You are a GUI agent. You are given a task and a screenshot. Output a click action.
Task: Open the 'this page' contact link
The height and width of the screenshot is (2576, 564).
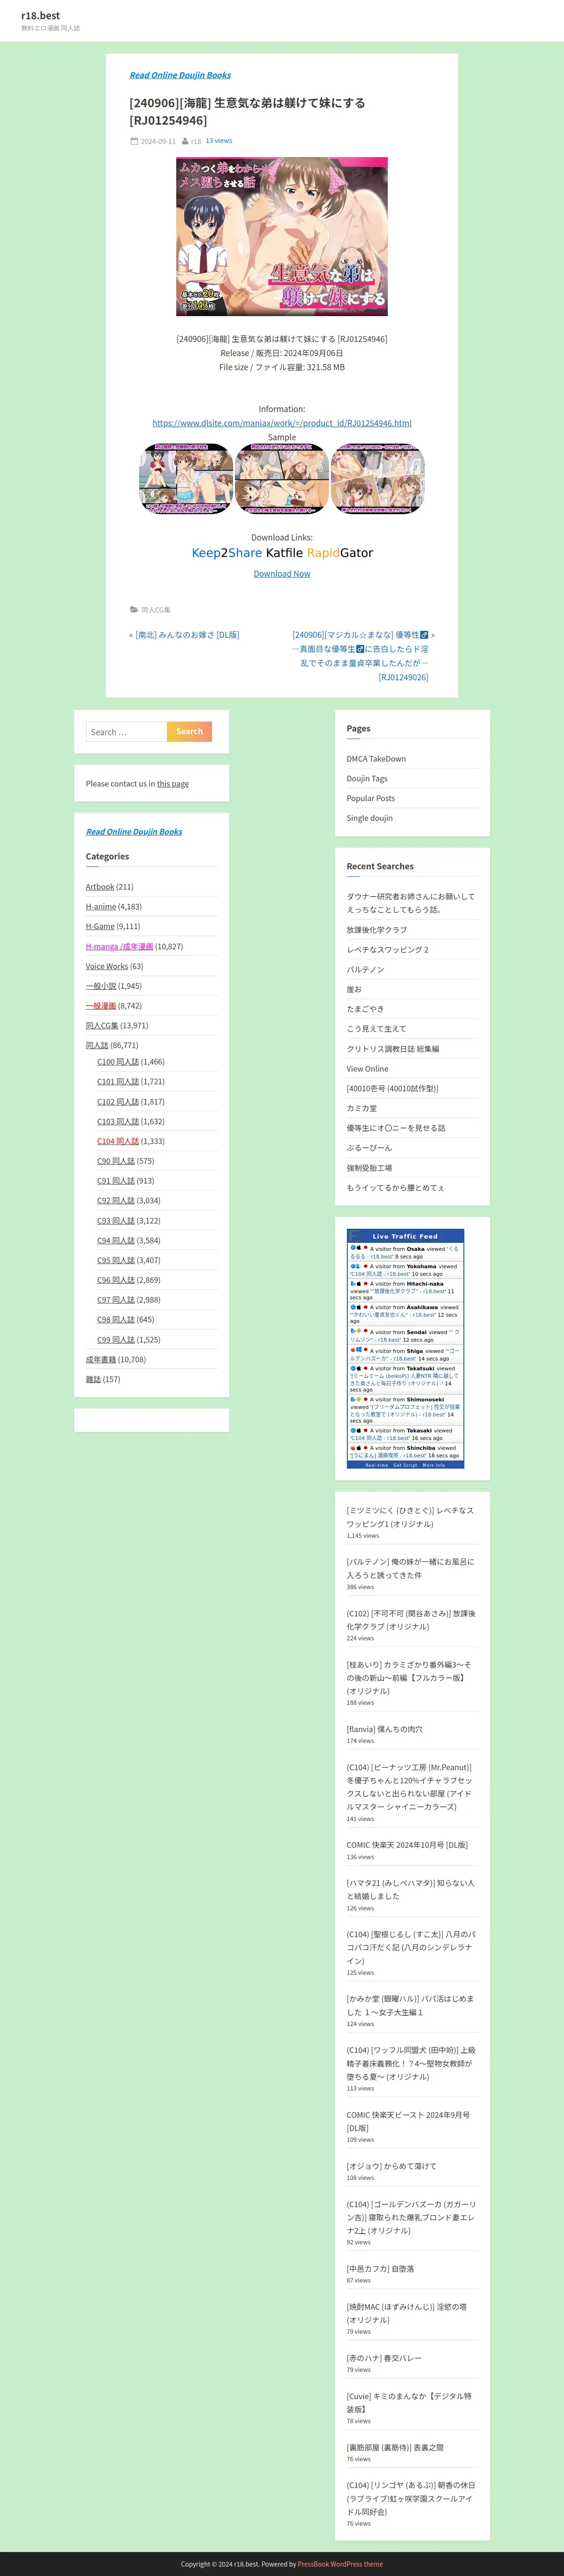point(173,784)
